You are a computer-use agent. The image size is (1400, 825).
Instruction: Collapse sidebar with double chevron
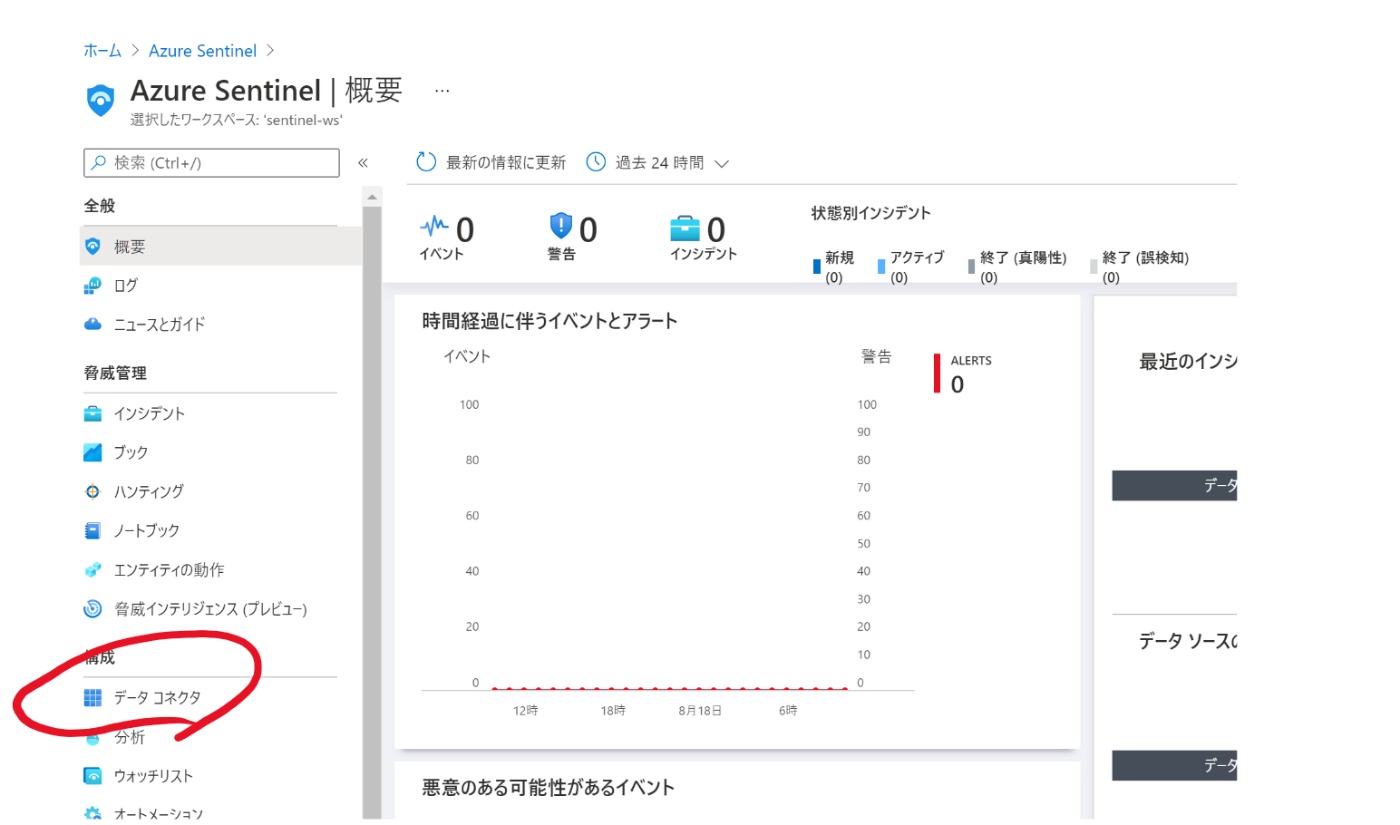click(x=363, y=163)
